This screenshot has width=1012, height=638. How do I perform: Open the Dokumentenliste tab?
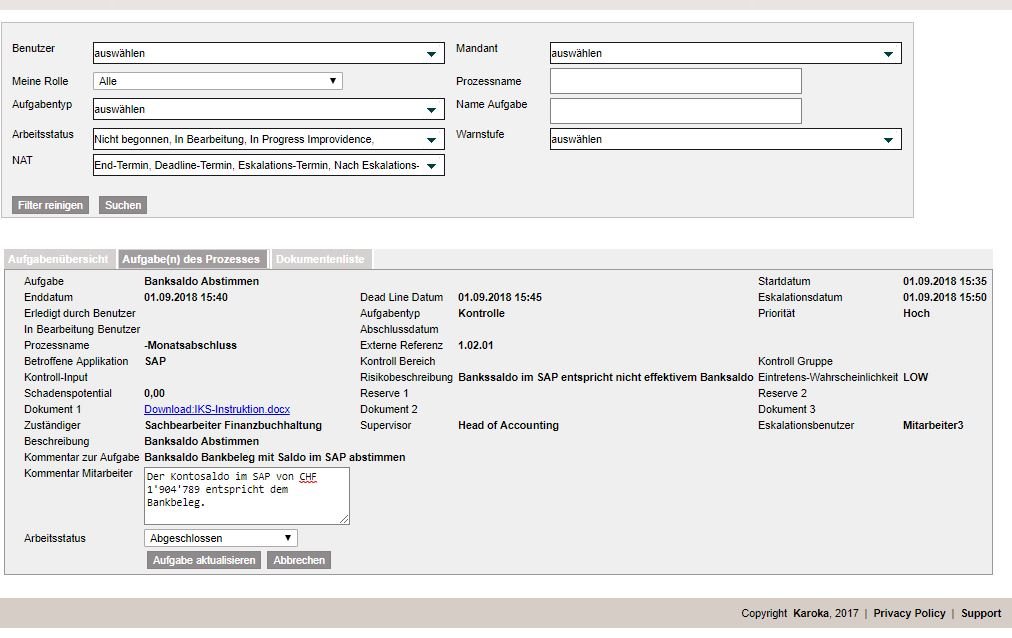click(321, 259)
